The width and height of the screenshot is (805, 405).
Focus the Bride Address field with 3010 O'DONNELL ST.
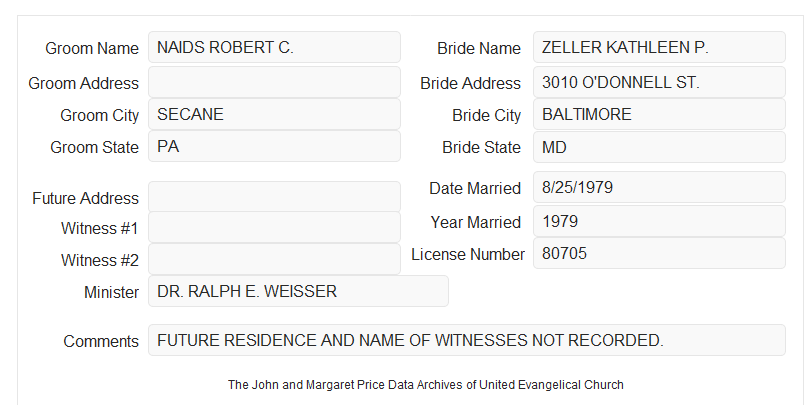click(659, 82)
